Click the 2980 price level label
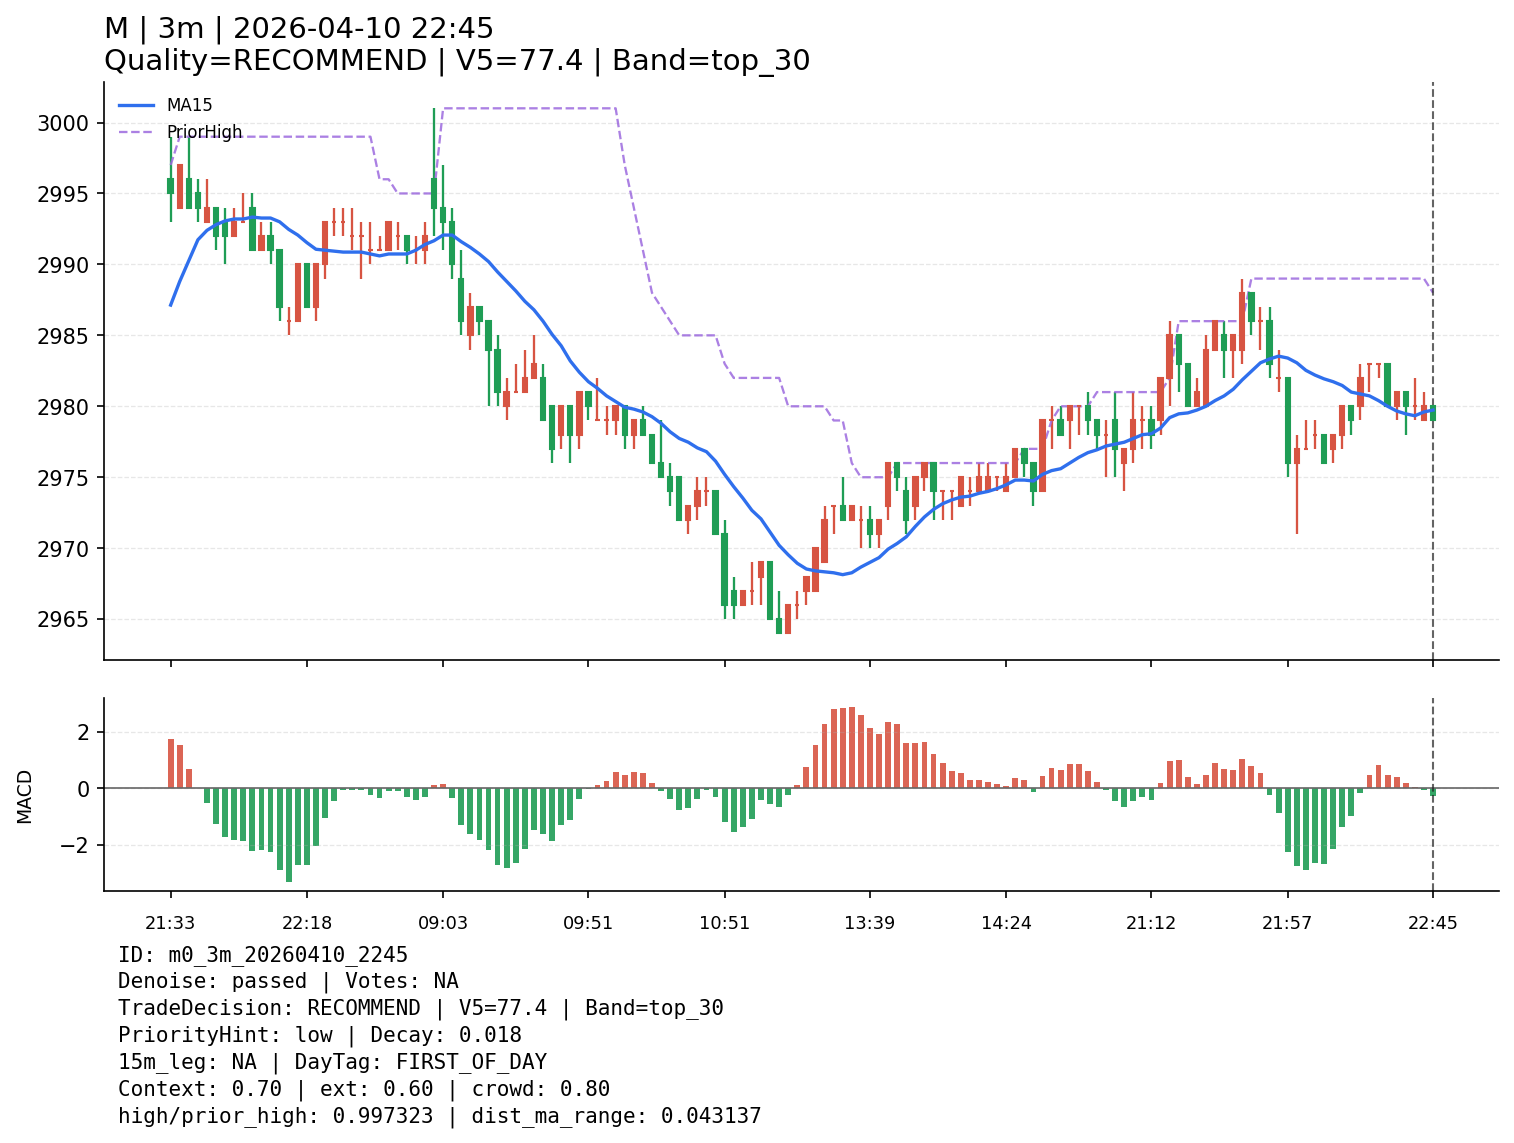Screen dimensions: 1514x1143 coord(64,407)
